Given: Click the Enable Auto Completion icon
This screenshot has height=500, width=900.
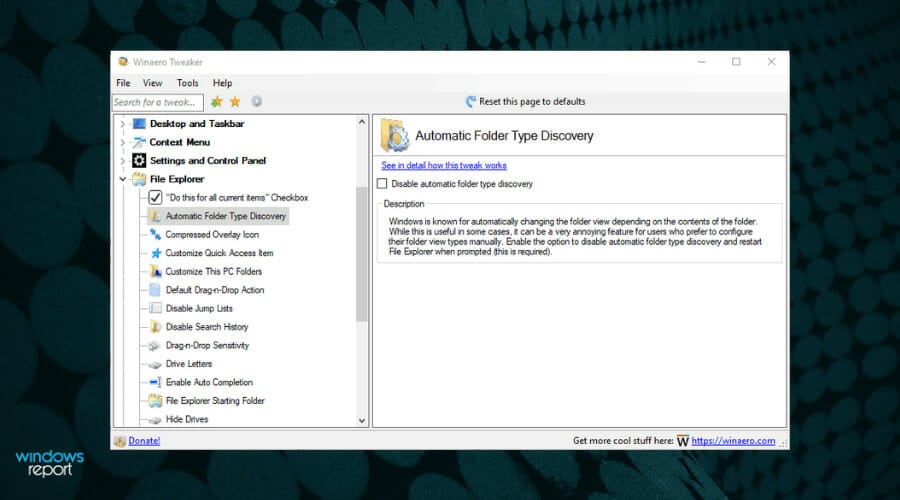Looking at the screenshot, I should tap(155, 382).
